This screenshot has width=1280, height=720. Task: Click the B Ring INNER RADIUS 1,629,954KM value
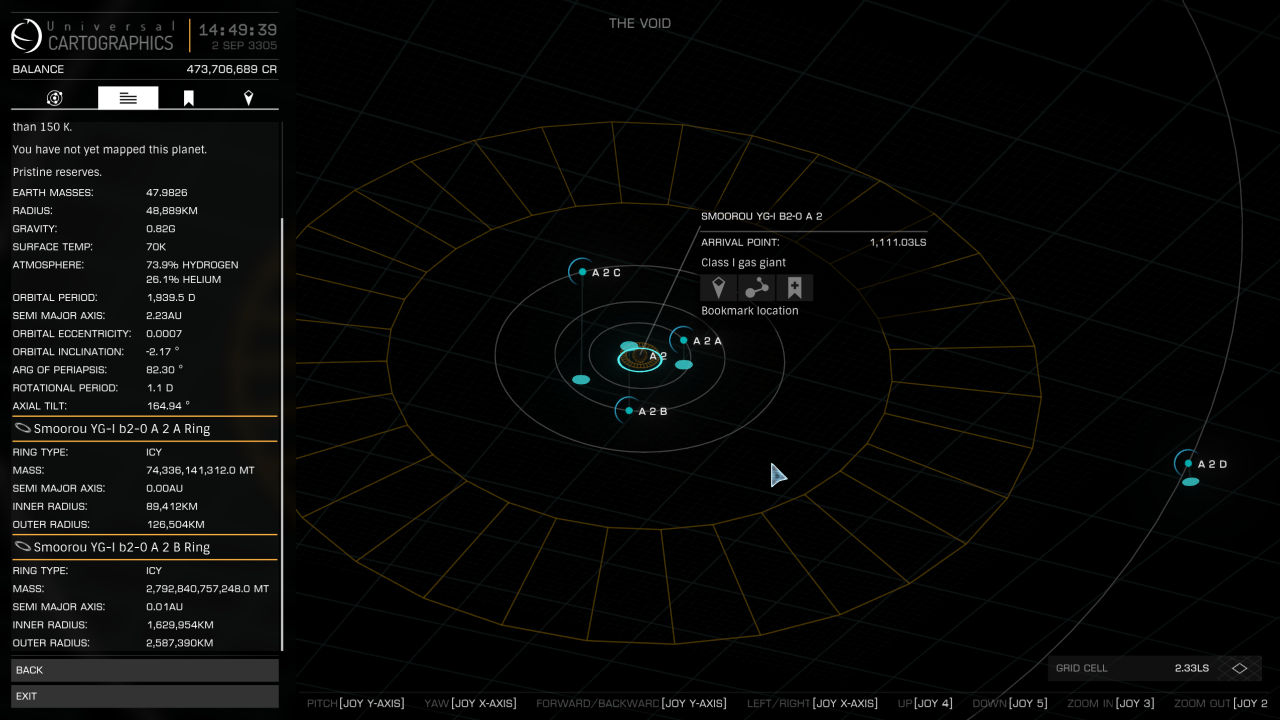[x=180, y=624]
